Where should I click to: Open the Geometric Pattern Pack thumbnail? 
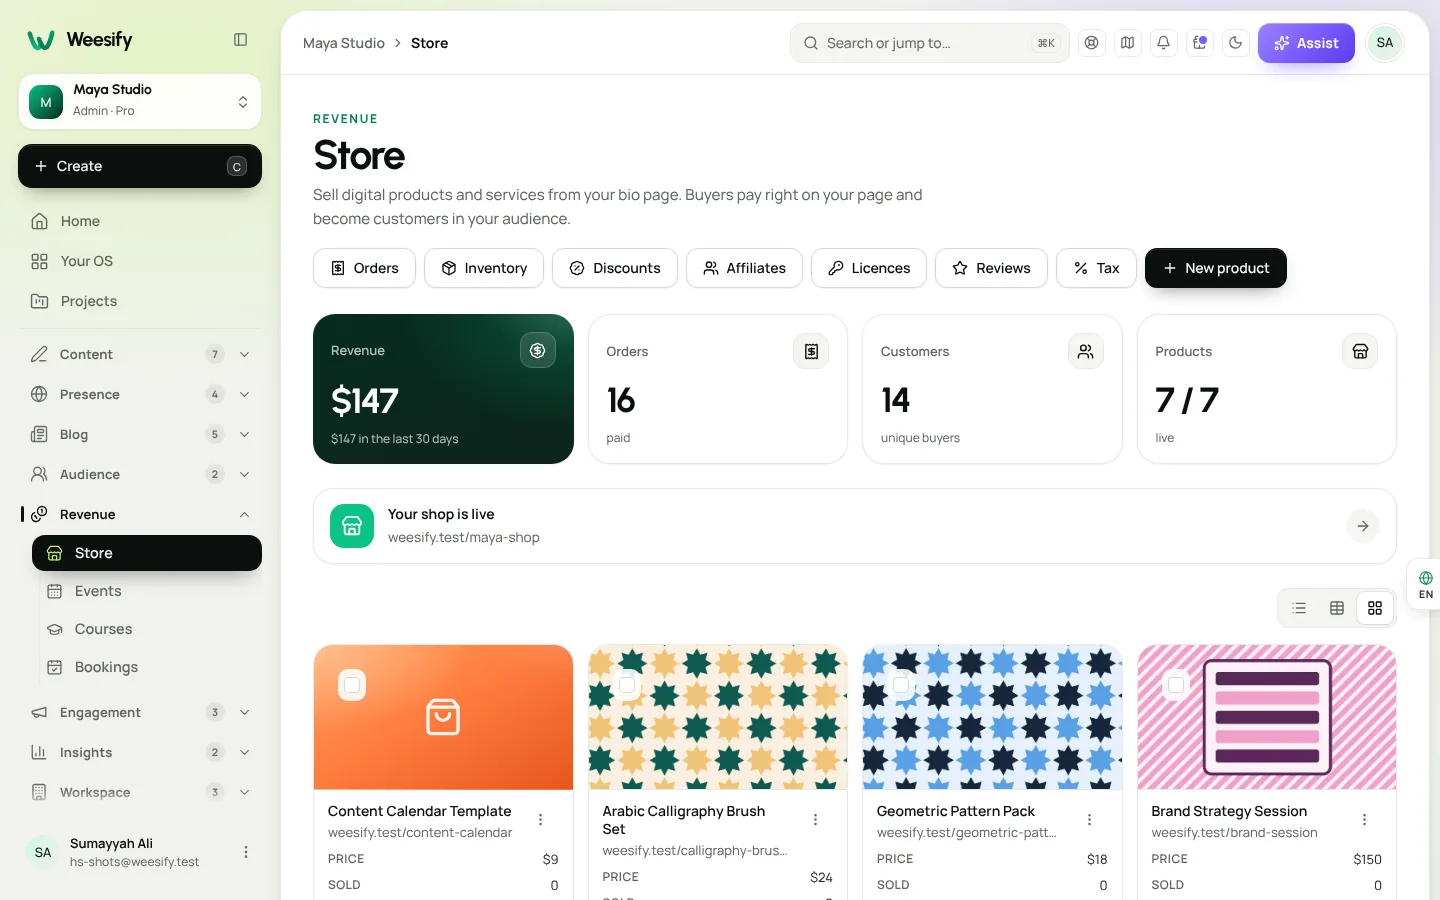[x=992, y=717]
